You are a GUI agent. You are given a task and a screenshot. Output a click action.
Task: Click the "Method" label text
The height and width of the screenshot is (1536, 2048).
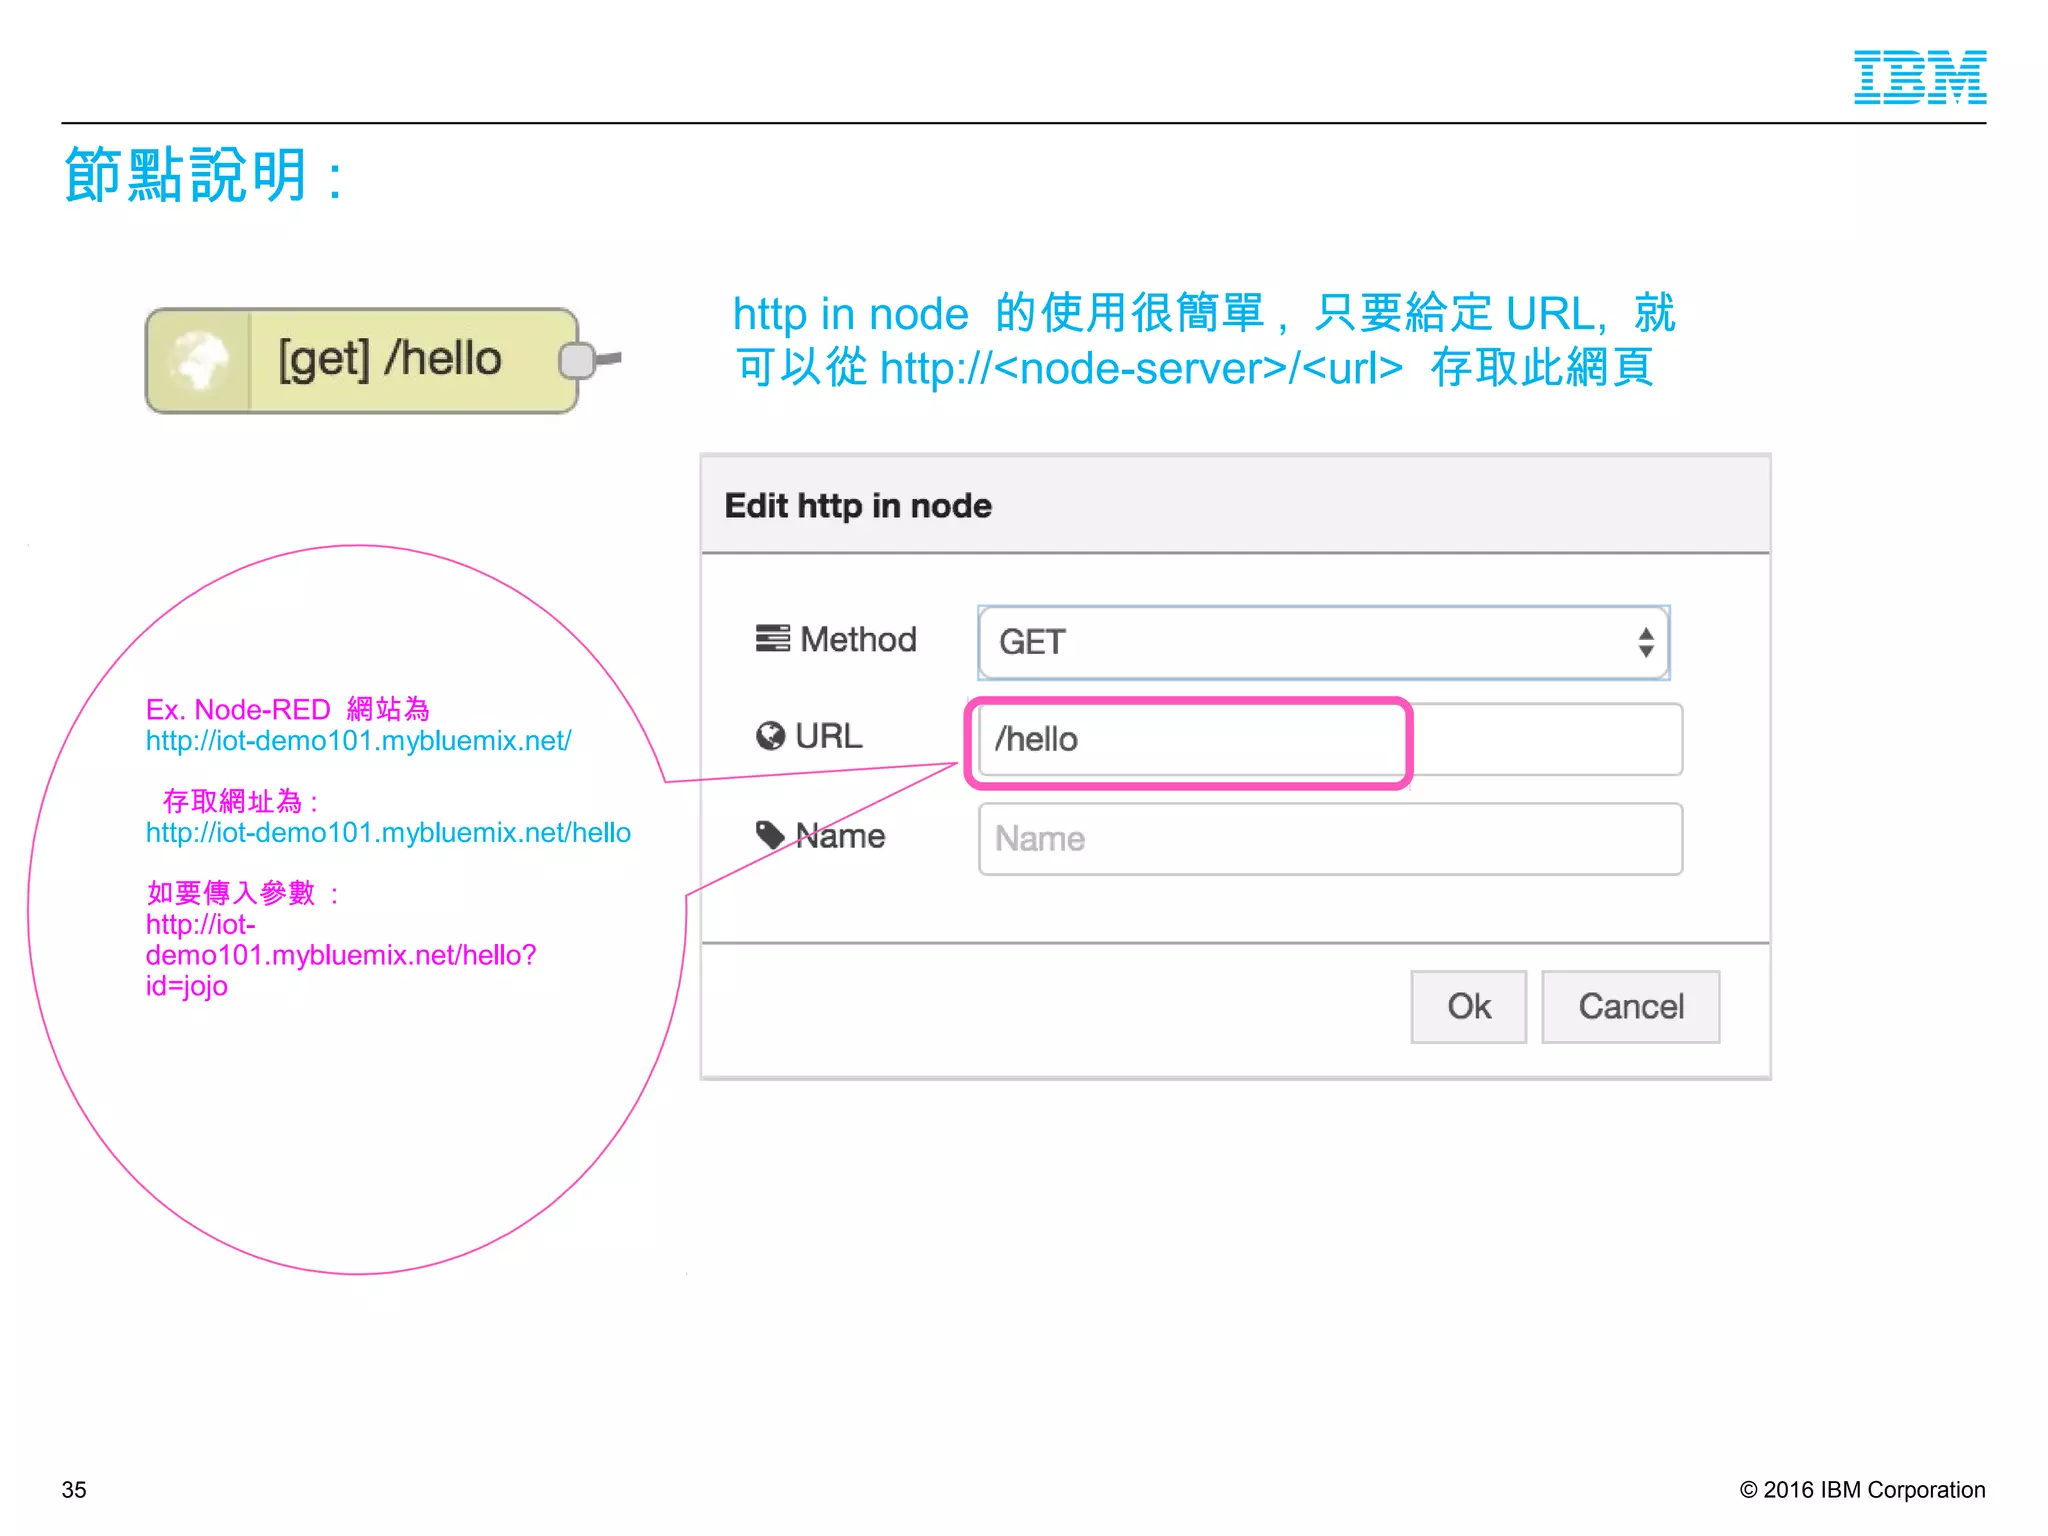[858, 639]
